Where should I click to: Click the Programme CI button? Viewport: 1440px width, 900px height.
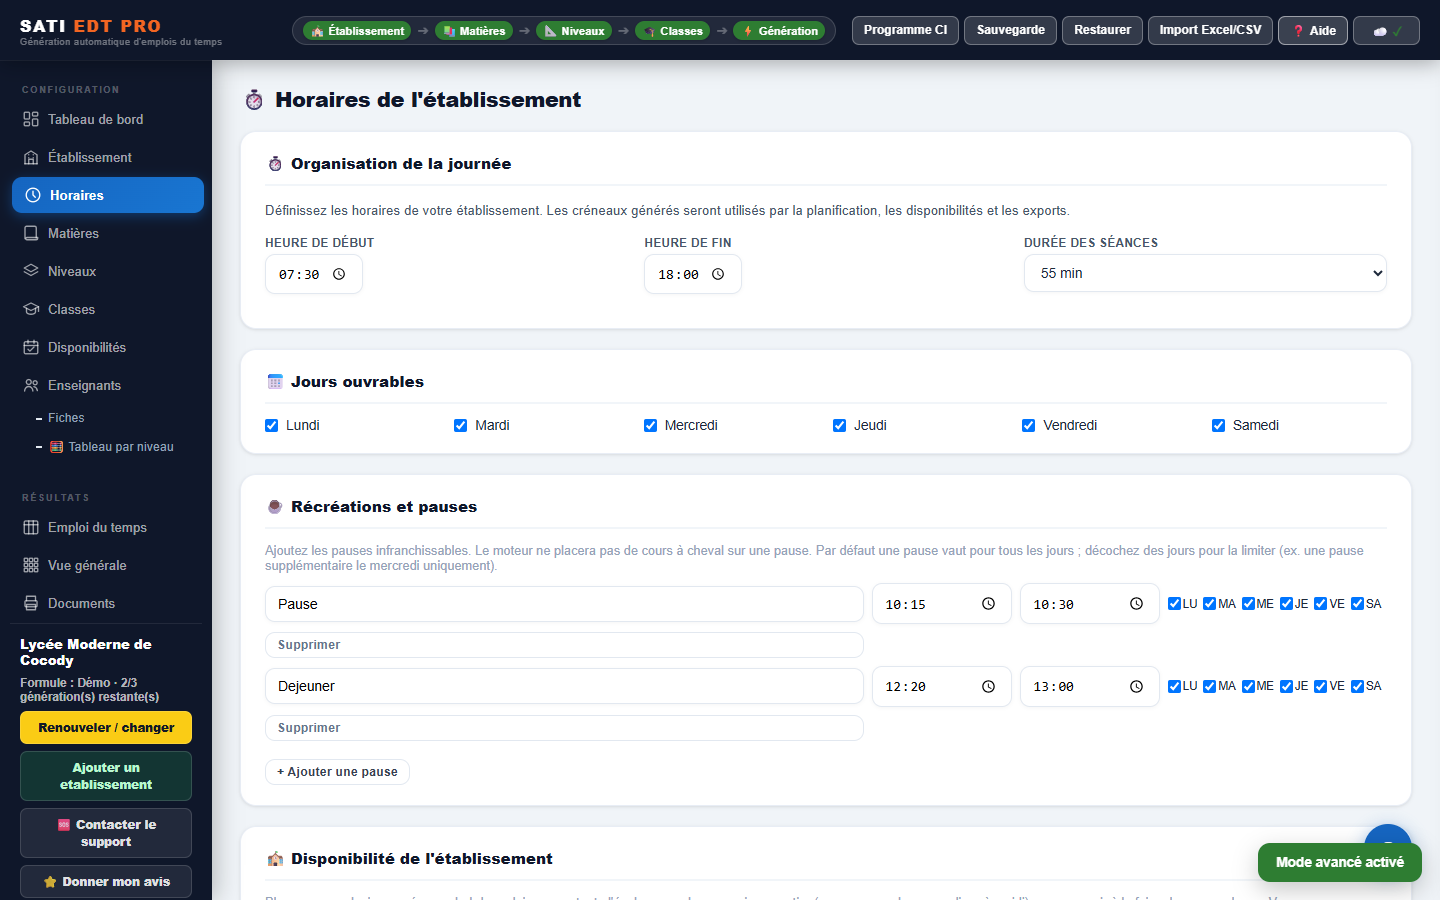click(905, 31)
